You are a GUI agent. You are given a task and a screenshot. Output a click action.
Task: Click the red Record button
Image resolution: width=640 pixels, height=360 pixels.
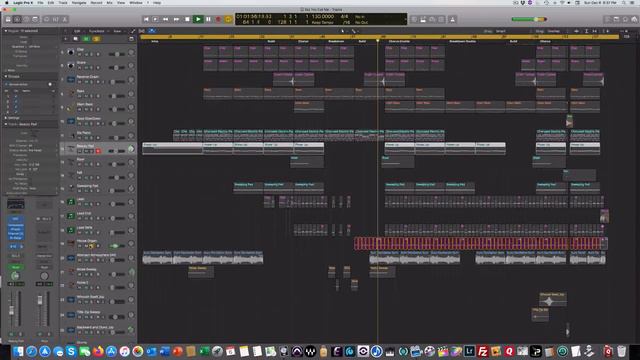pos(218,19)
